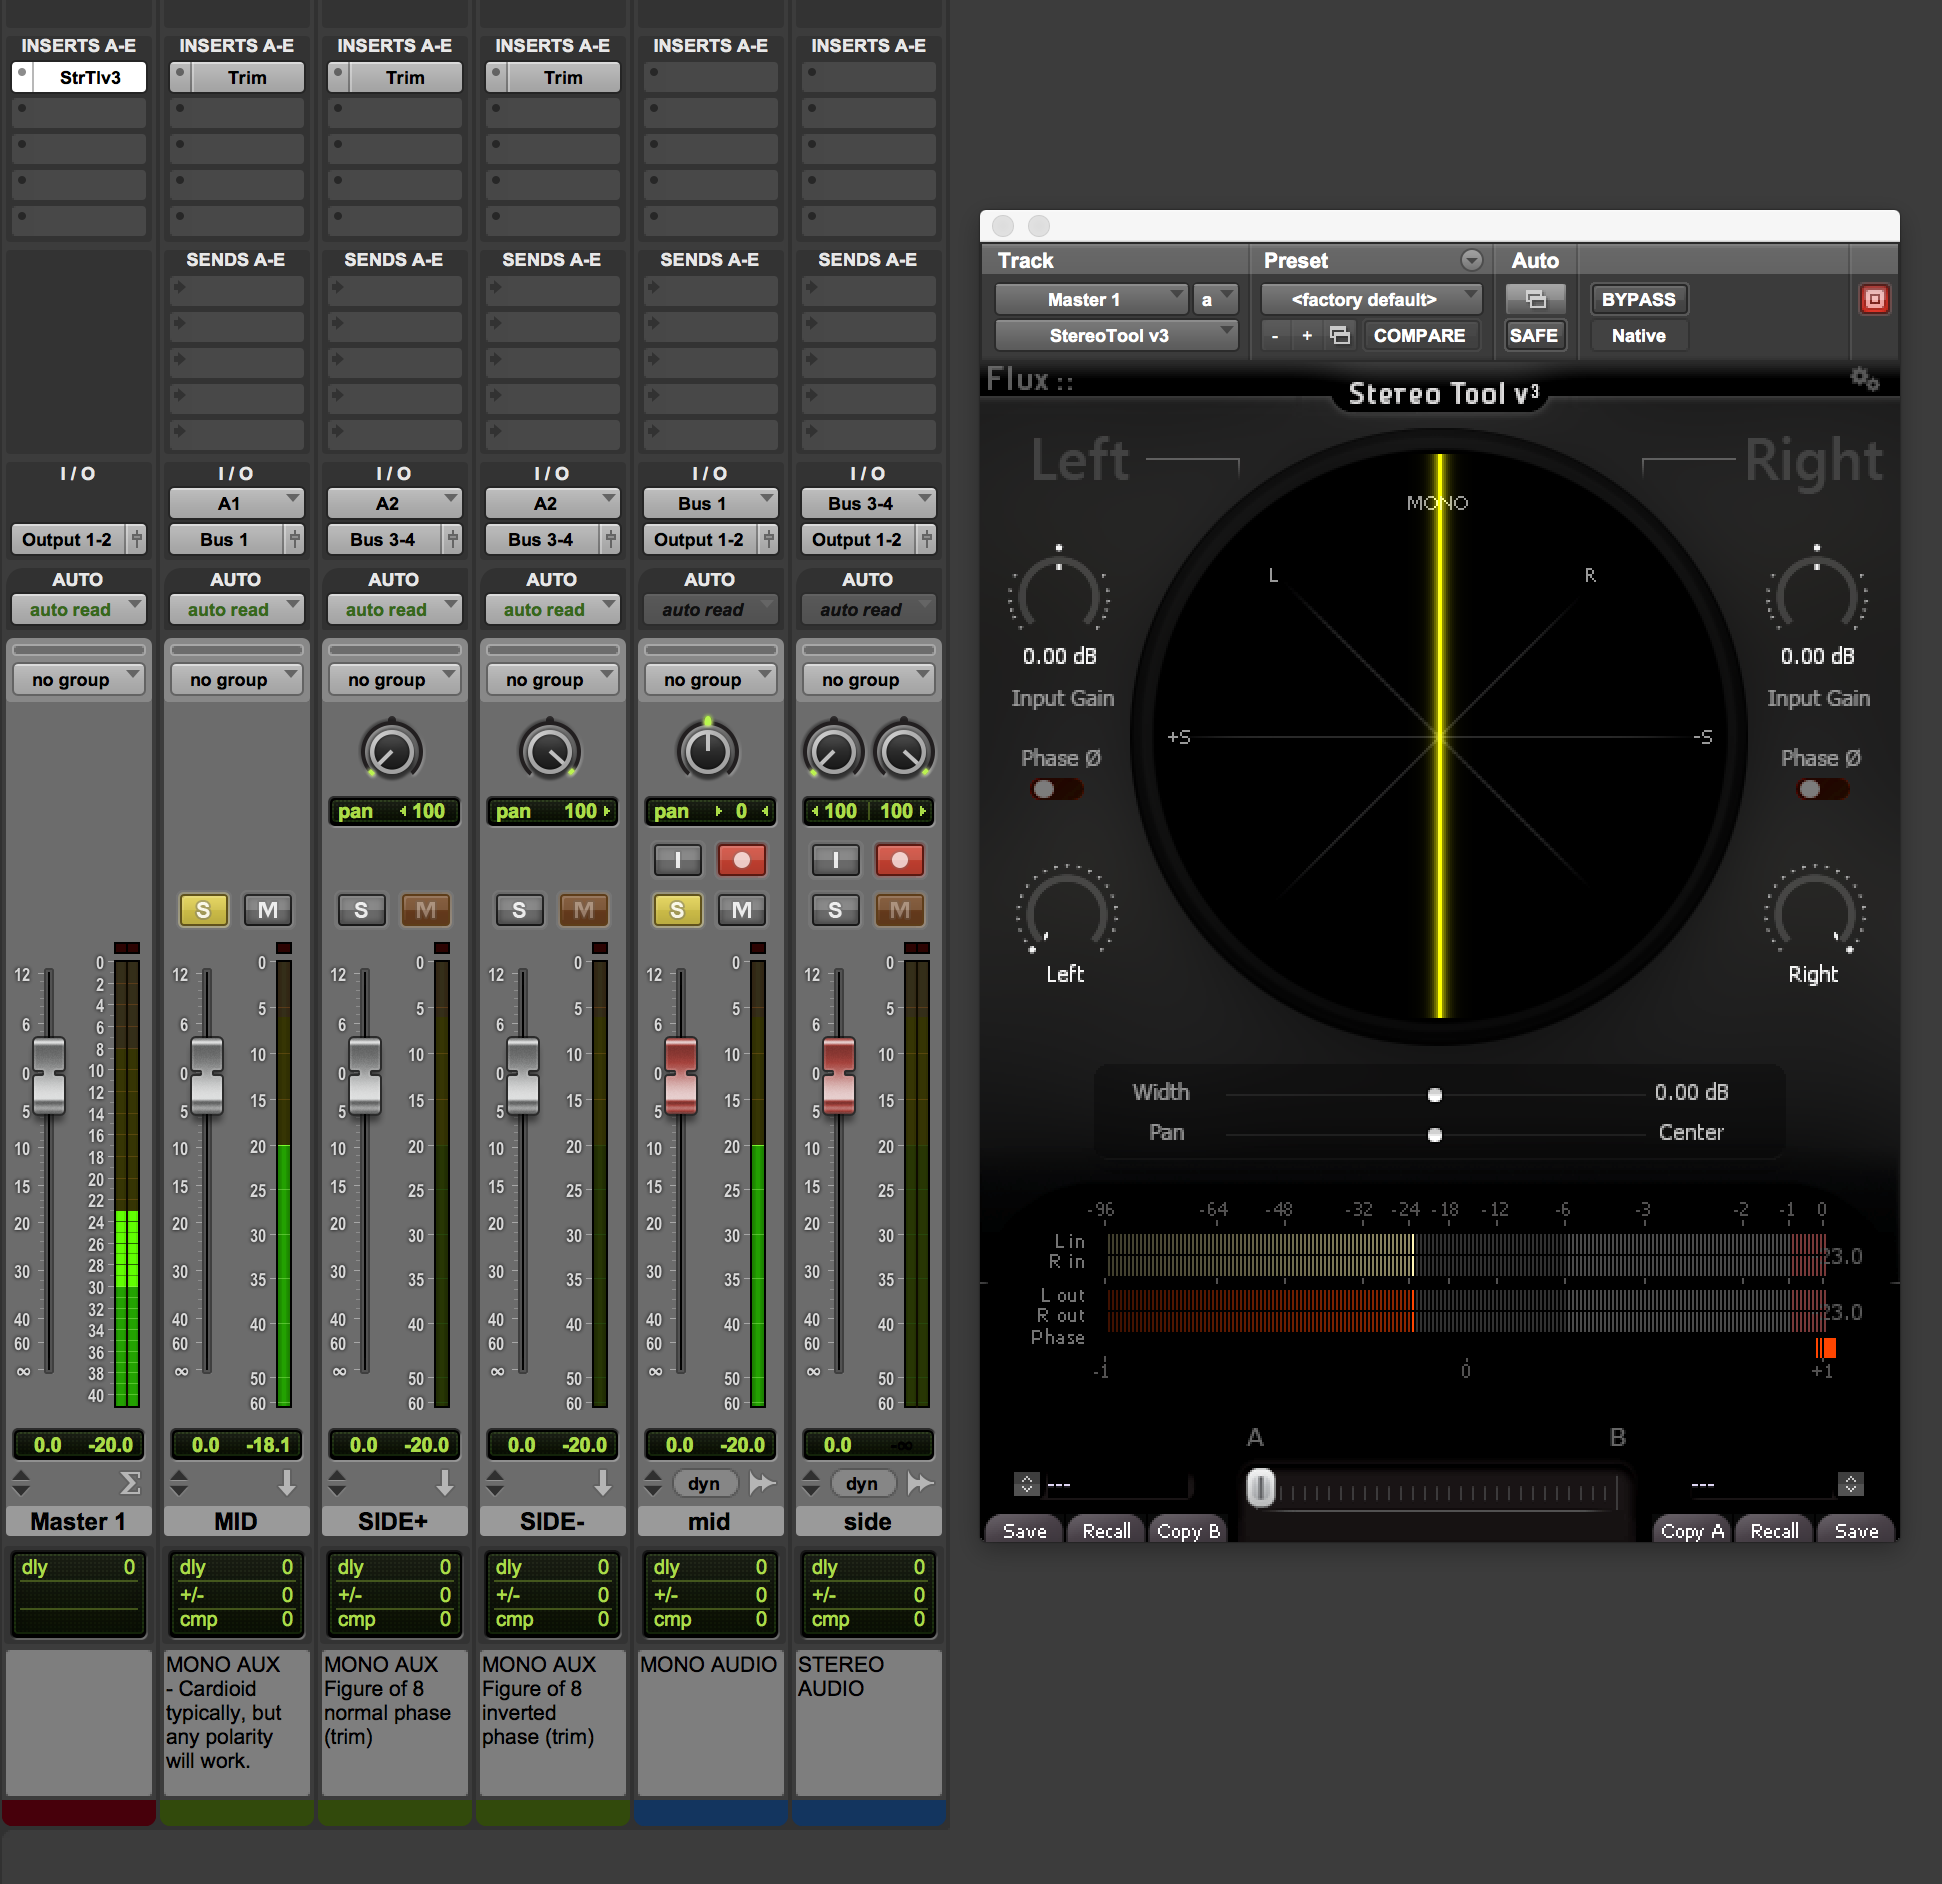The height and width of the screenshot is (1884, 1942).
Task: Click the plugin automation enable icon
Action: click(x=1535, y=299)
